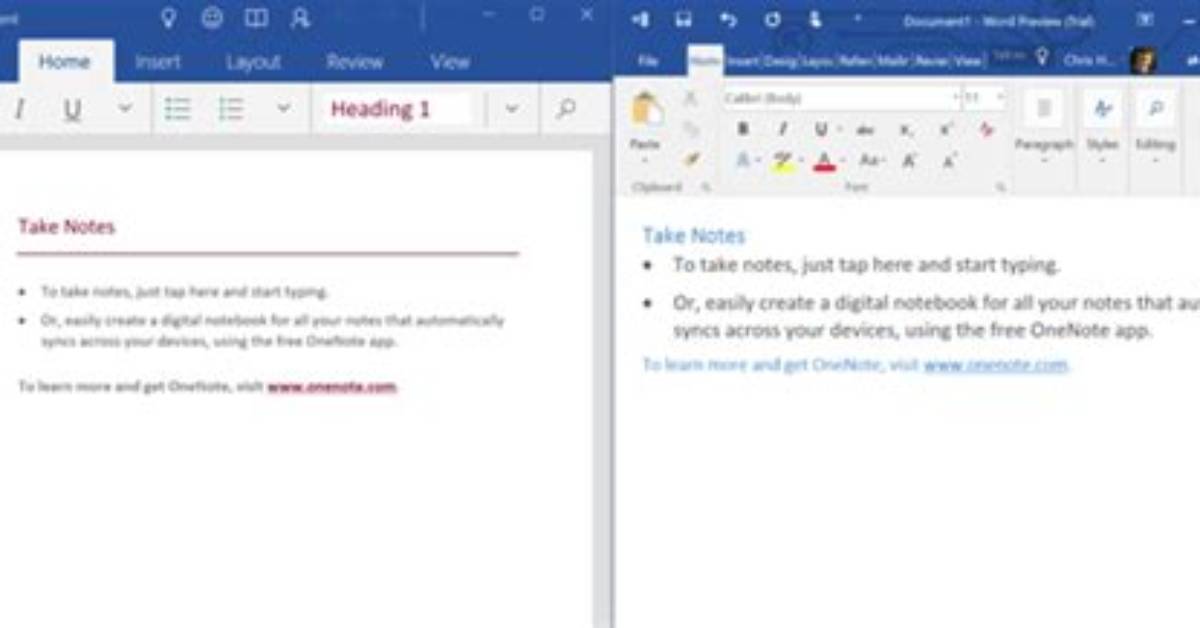Expand the styles gallery arrow beside Heading 1

[x=512, y=109]
